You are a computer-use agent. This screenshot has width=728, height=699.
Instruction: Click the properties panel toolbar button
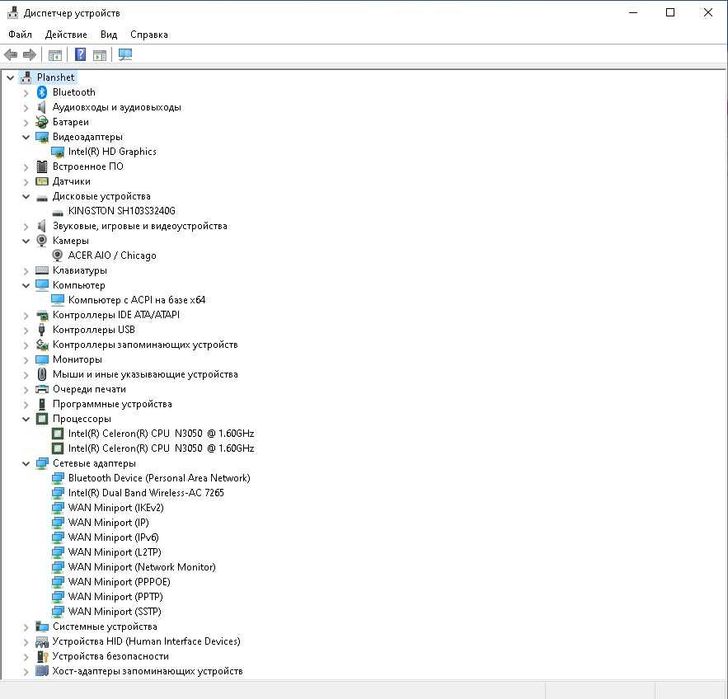55,55
